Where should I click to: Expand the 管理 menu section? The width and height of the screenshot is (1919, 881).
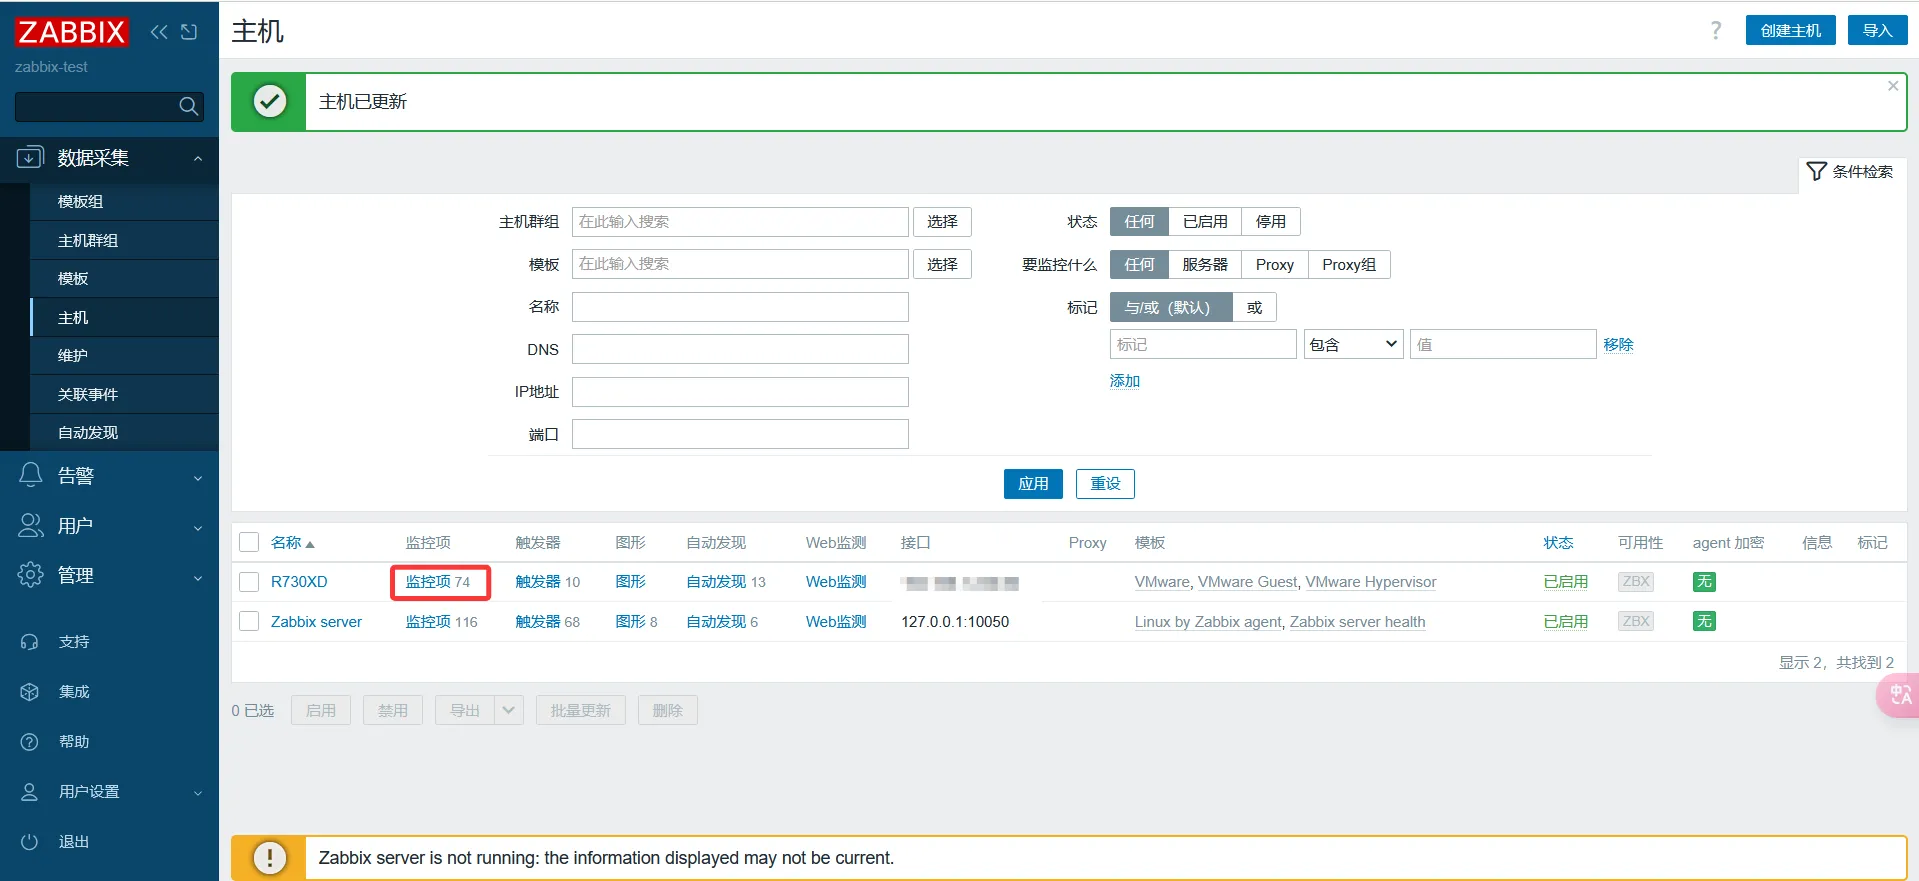click(x=109, y=576)
